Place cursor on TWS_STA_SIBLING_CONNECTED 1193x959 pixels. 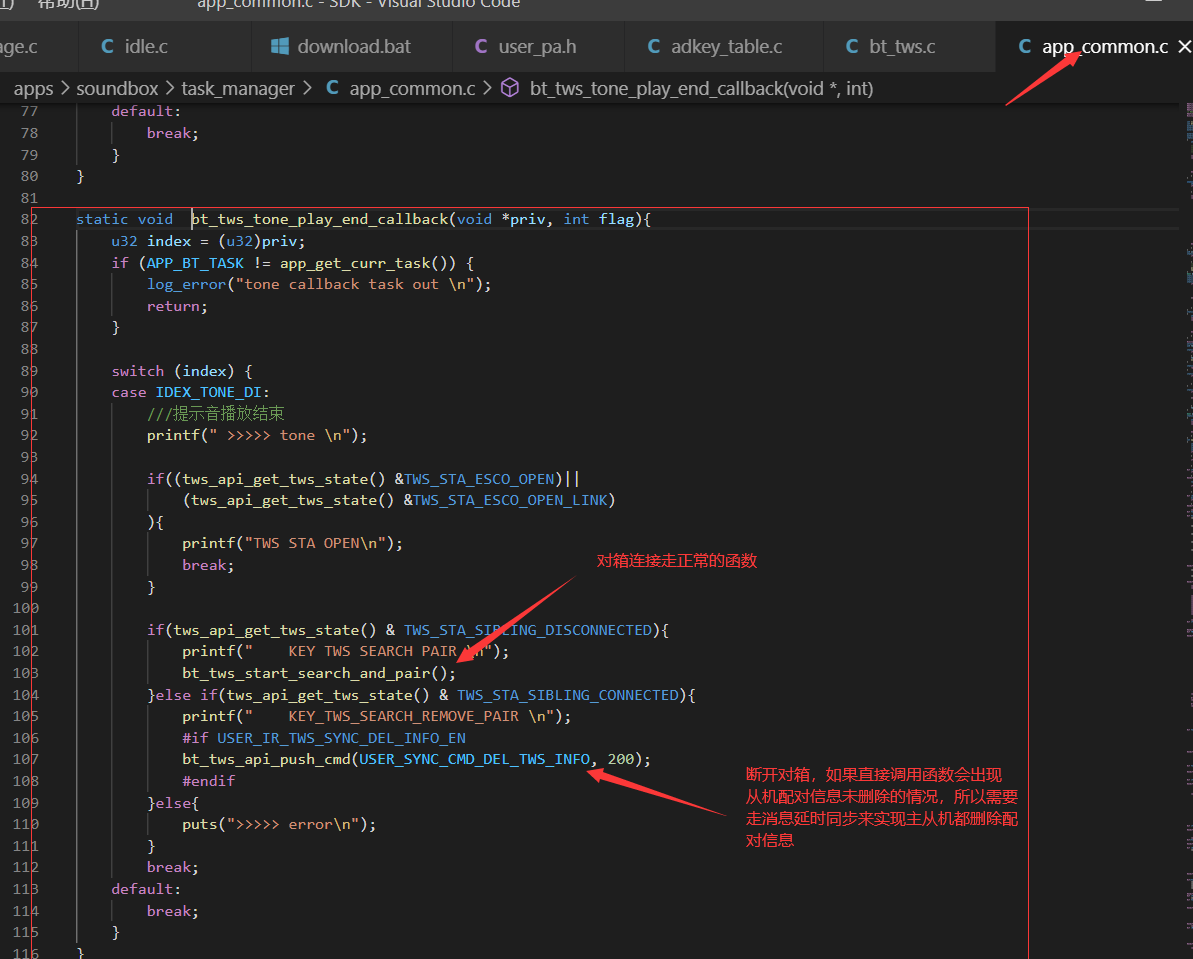click(x=568, y=695)
